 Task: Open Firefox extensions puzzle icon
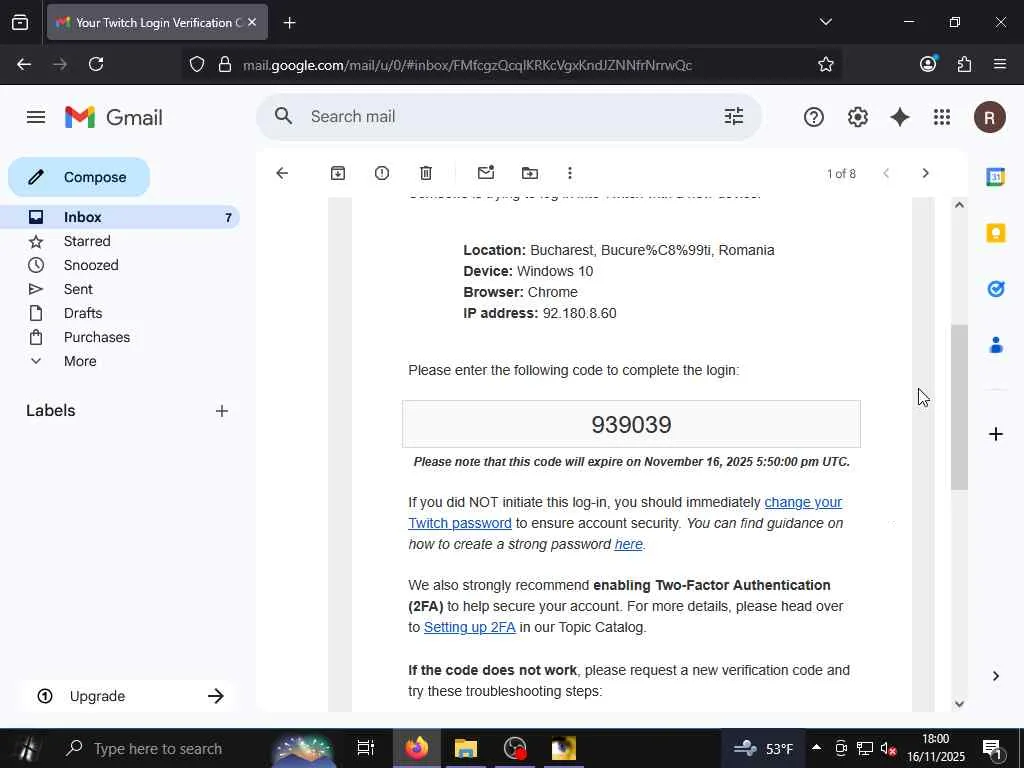click(964, 64)
